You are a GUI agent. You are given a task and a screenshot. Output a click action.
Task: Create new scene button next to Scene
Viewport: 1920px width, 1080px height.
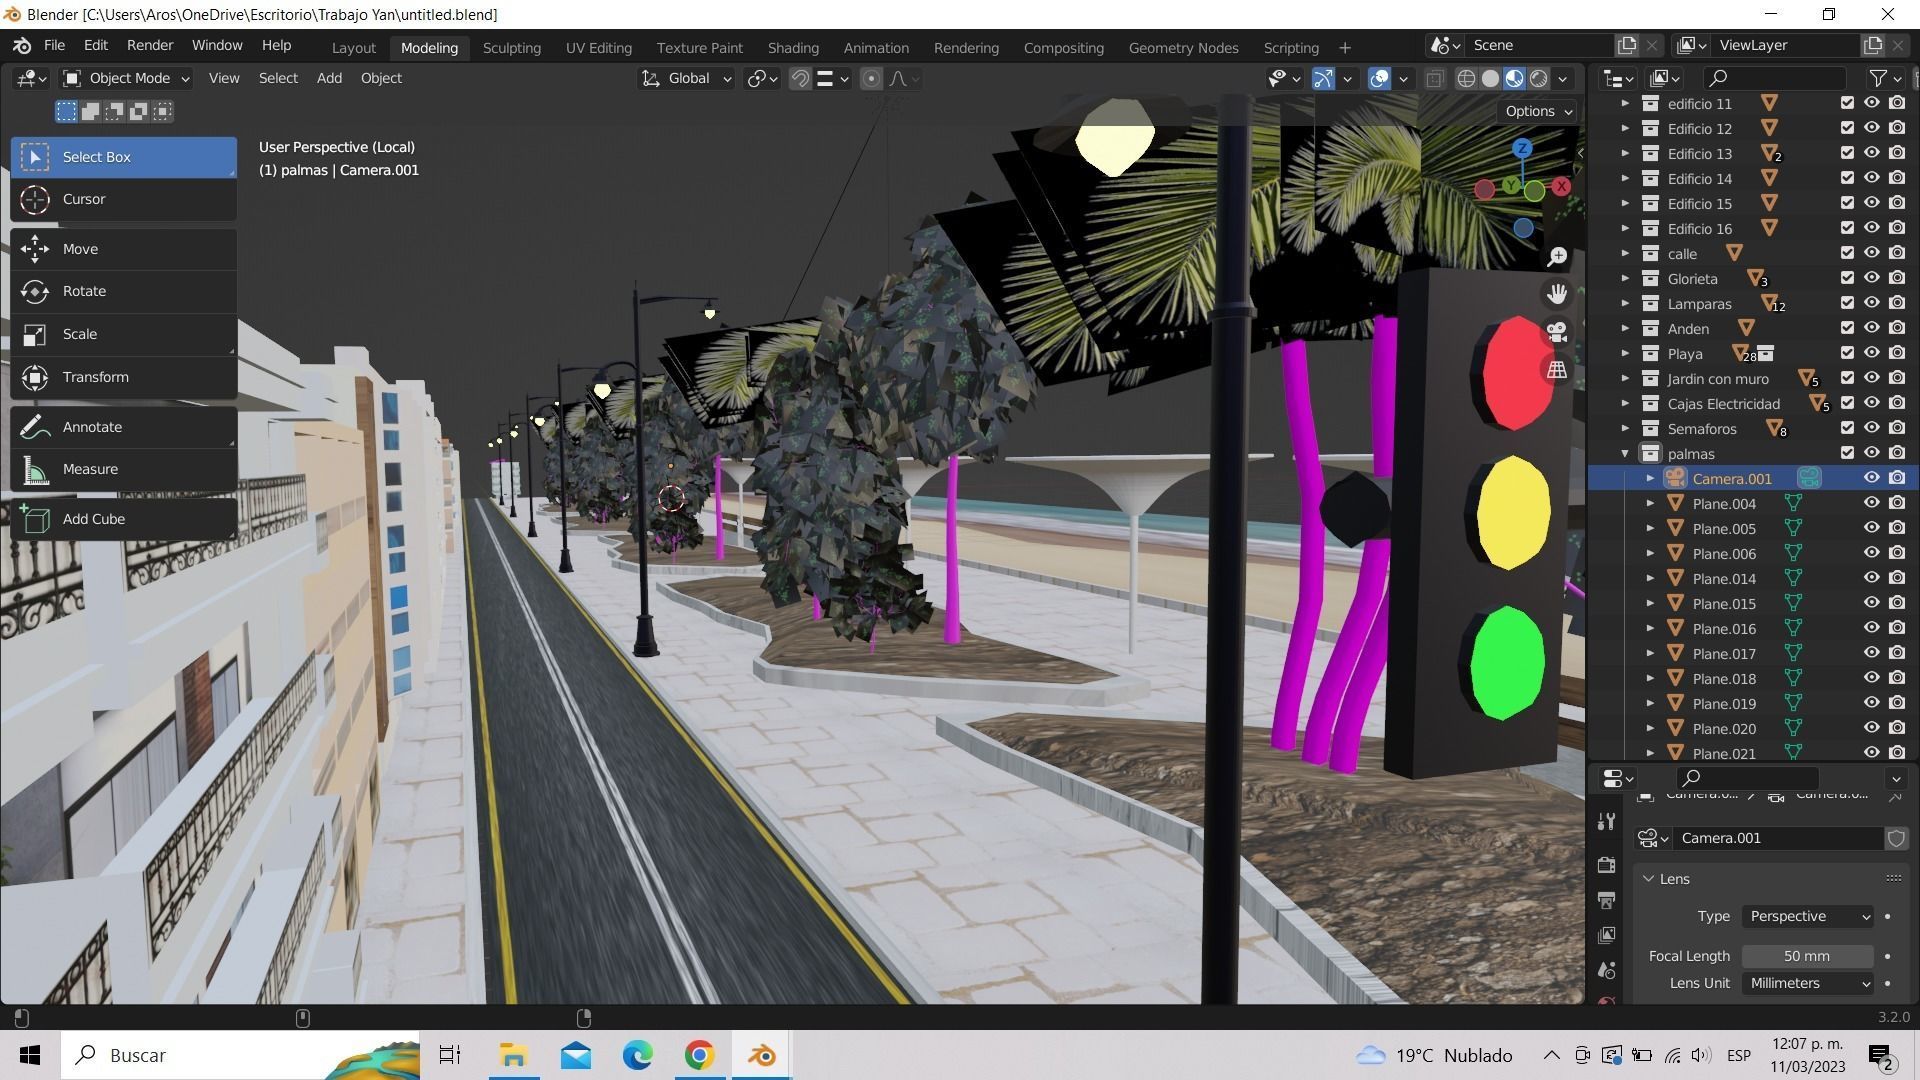click(x=1627, y=46)
